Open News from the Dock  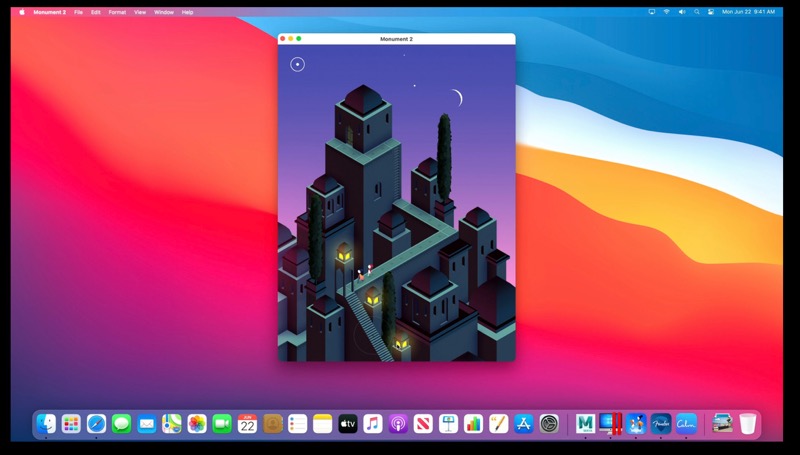coord(423,423)
